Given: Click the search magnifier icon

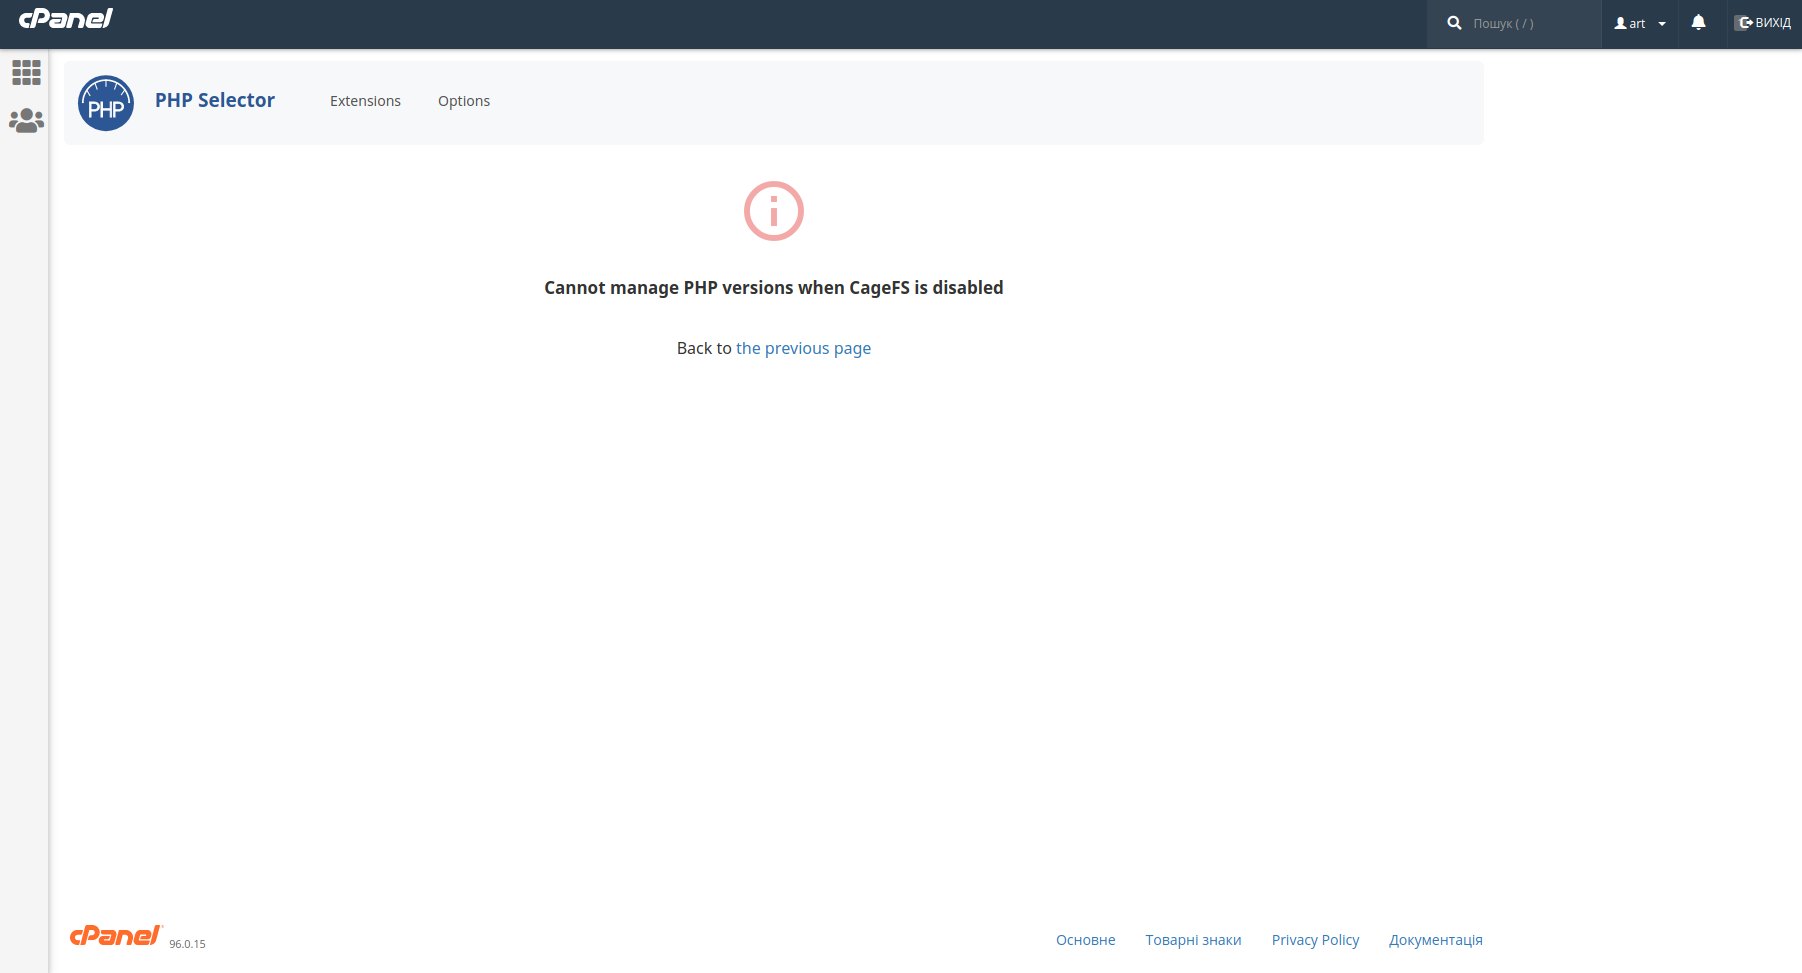Looking at the screenshot, I should 1454,23.
